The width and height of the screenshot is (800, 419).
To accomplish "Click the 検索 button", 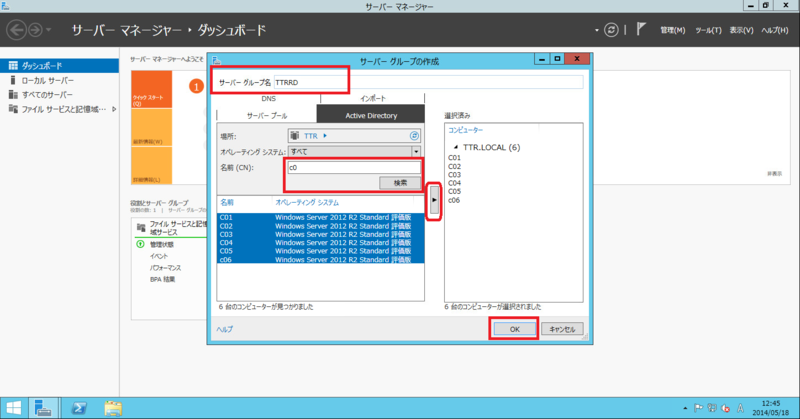I will [400, 183].
